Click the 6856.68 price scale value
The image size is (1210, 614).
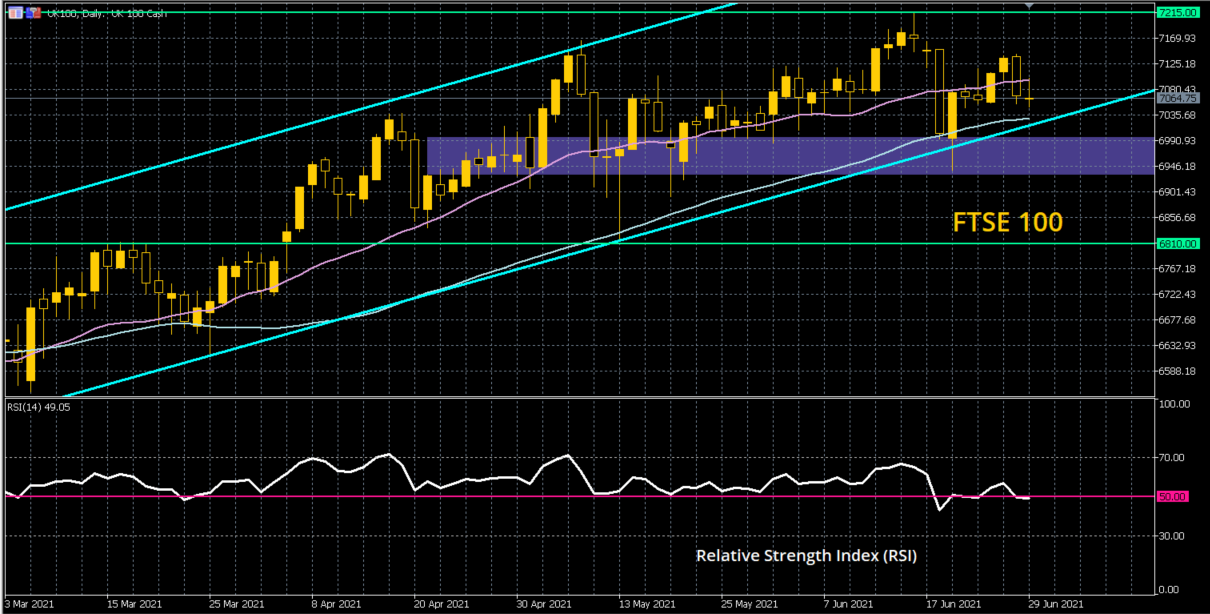(x=1177, y=218)
